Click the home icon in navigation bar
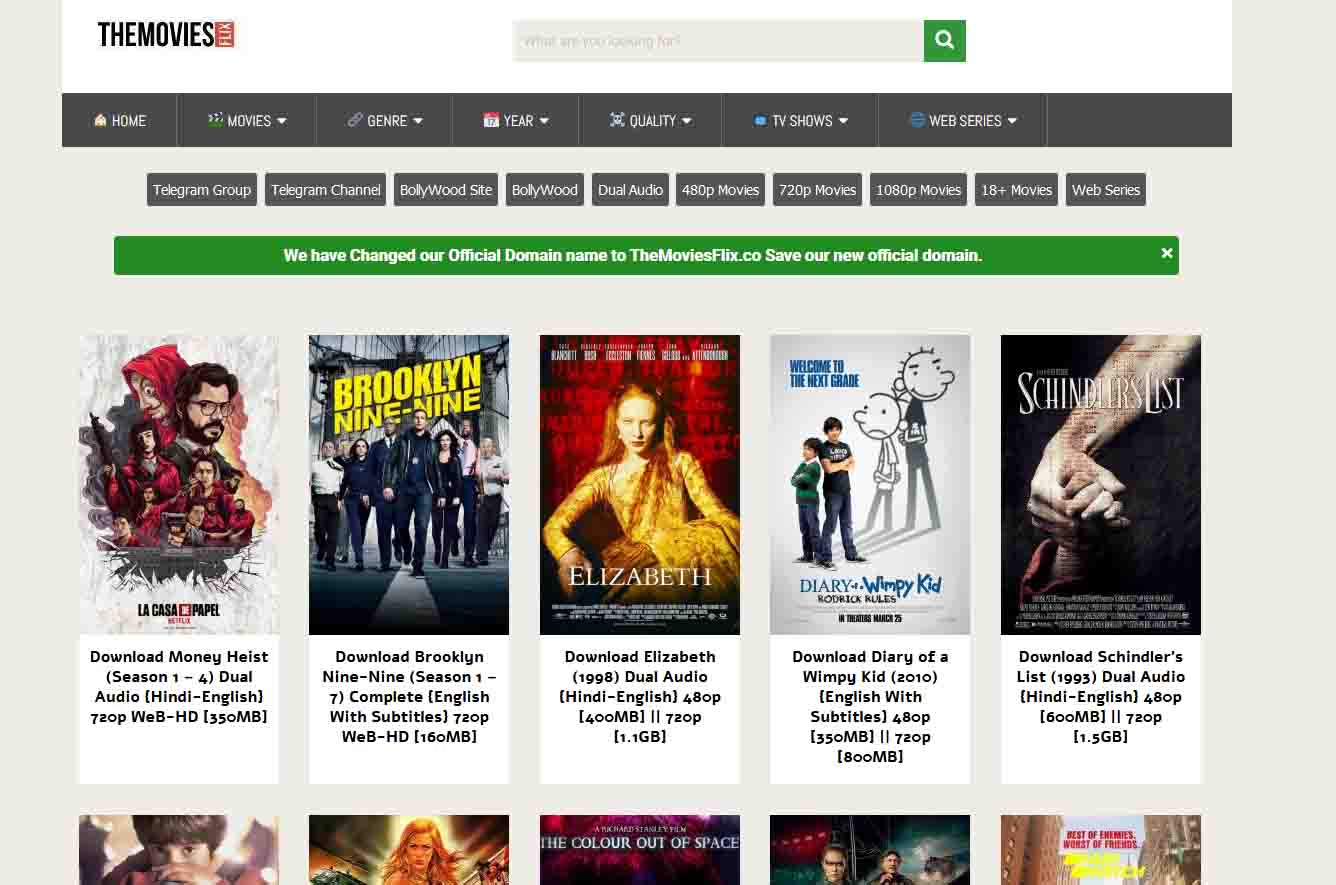The height and width of the screenshot is (885, 1336). (x=100, y=120)
